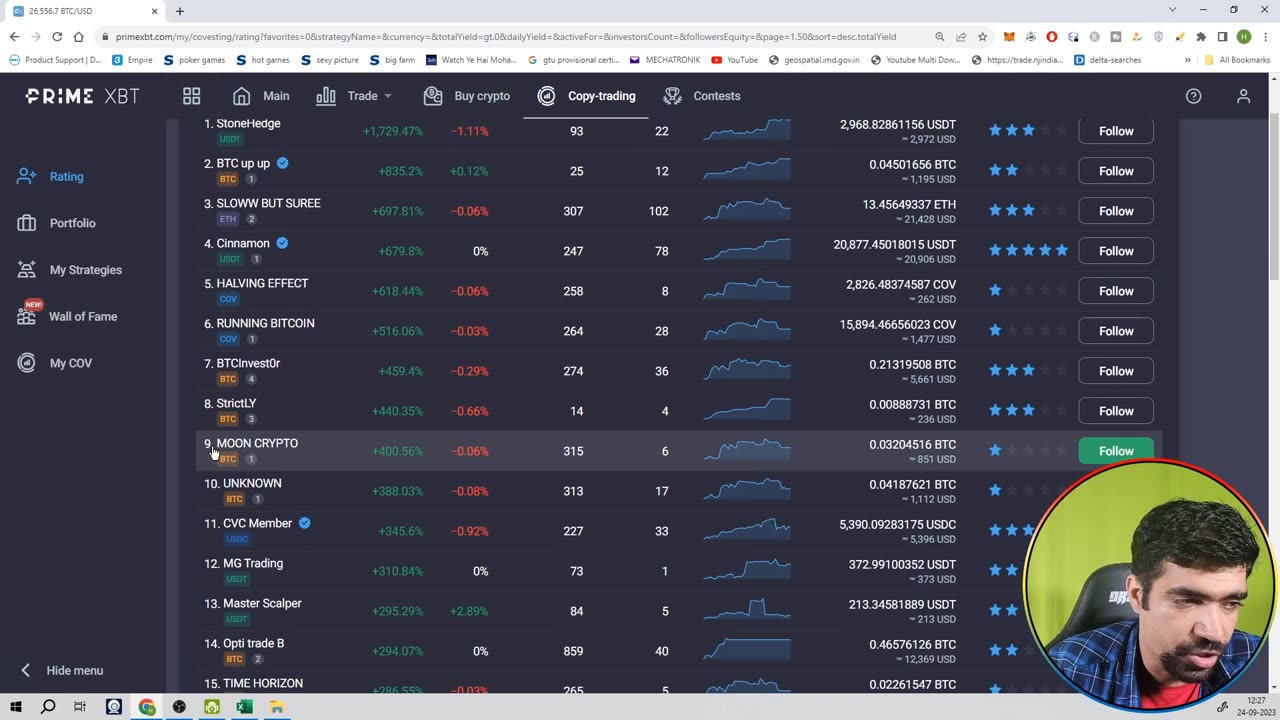Image resolution: width=1280 pixels, height=720 pixels.
Task: Click the Hide menu arrow icon
Action: click(x=26, y=670)
